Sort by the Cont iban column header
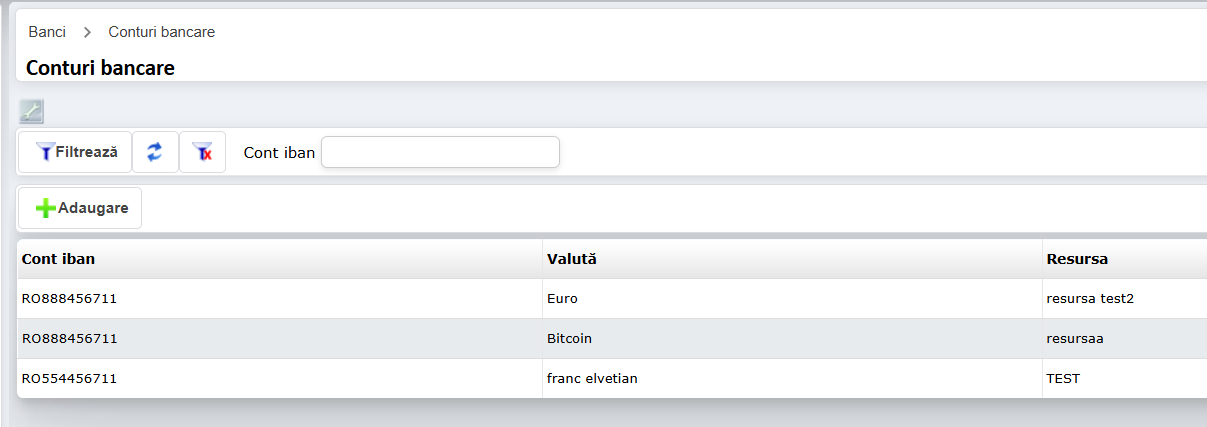The width and height of the screenshot is (1207, 427). tap(59, 259)
